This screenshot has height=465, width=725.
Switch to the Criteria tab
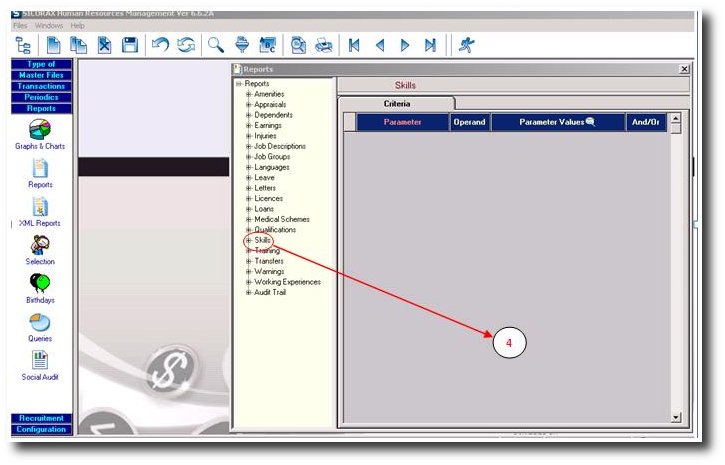click(x=396, y=103)
